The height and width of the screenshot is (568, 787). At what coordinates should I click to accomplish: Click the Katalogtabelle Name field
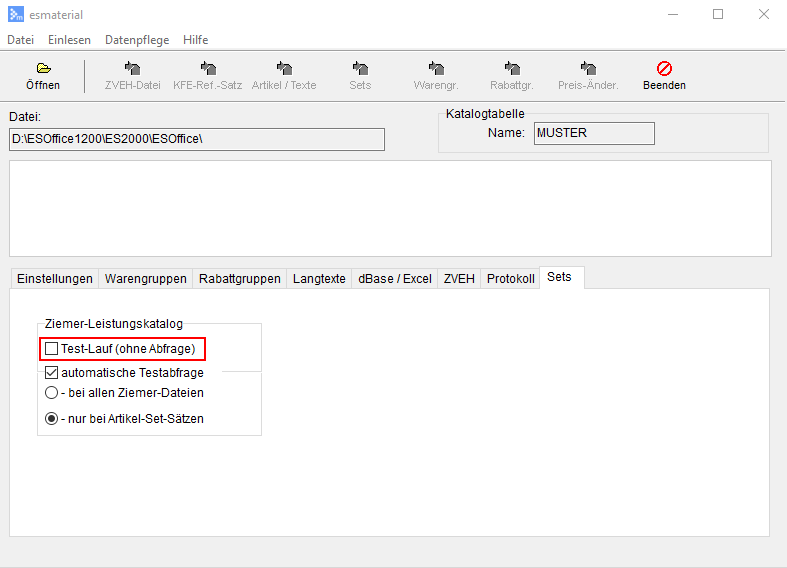[594, 133]
